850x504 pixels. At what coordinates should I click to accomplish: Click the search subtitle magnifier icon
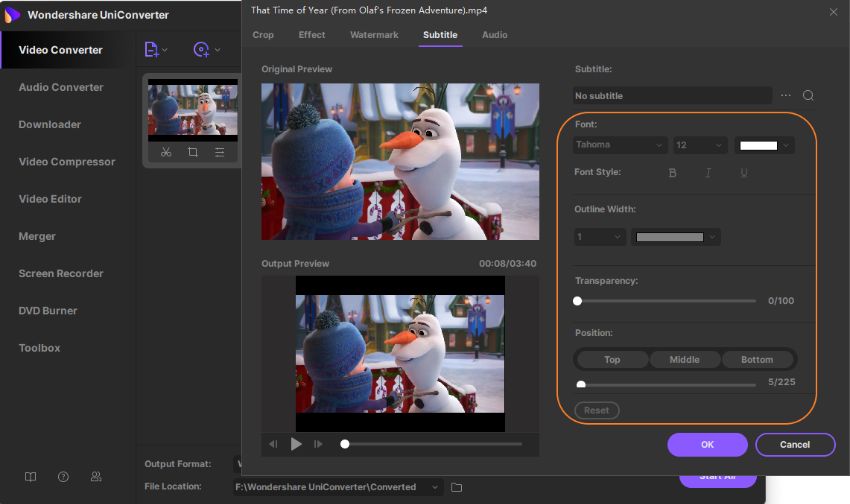coord(808,95)
